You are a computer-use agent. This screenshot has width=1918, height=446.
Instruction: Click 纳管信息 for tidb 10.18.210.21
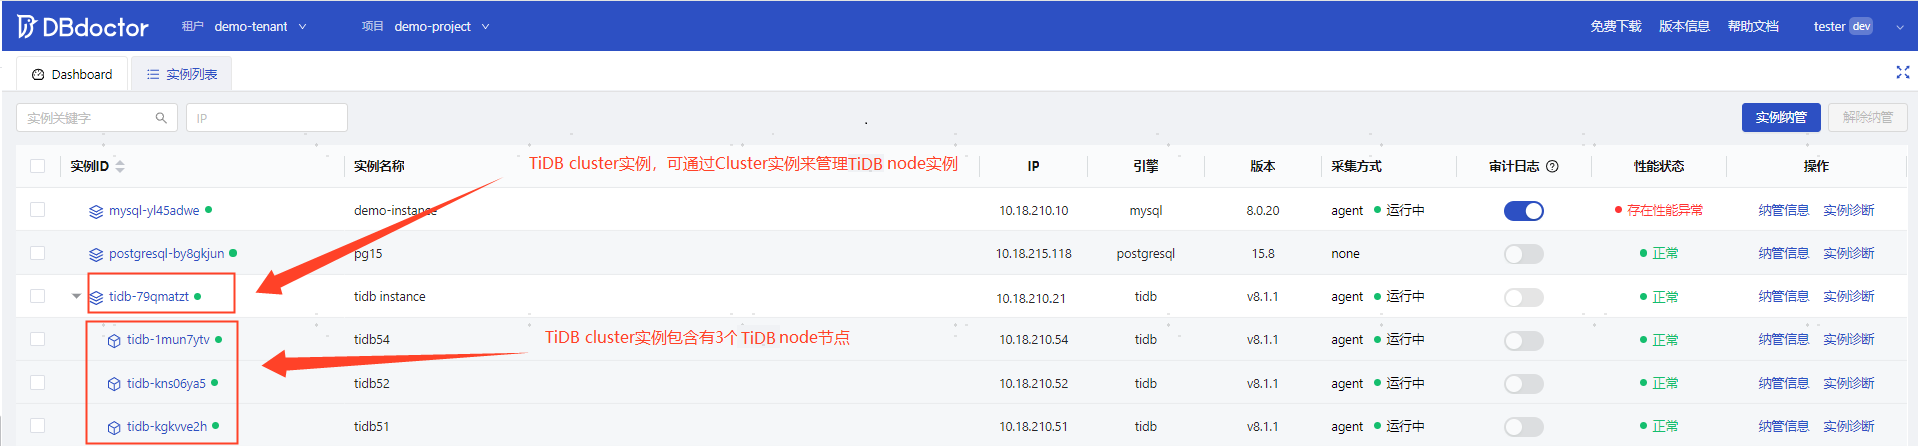pos(1783,297)
